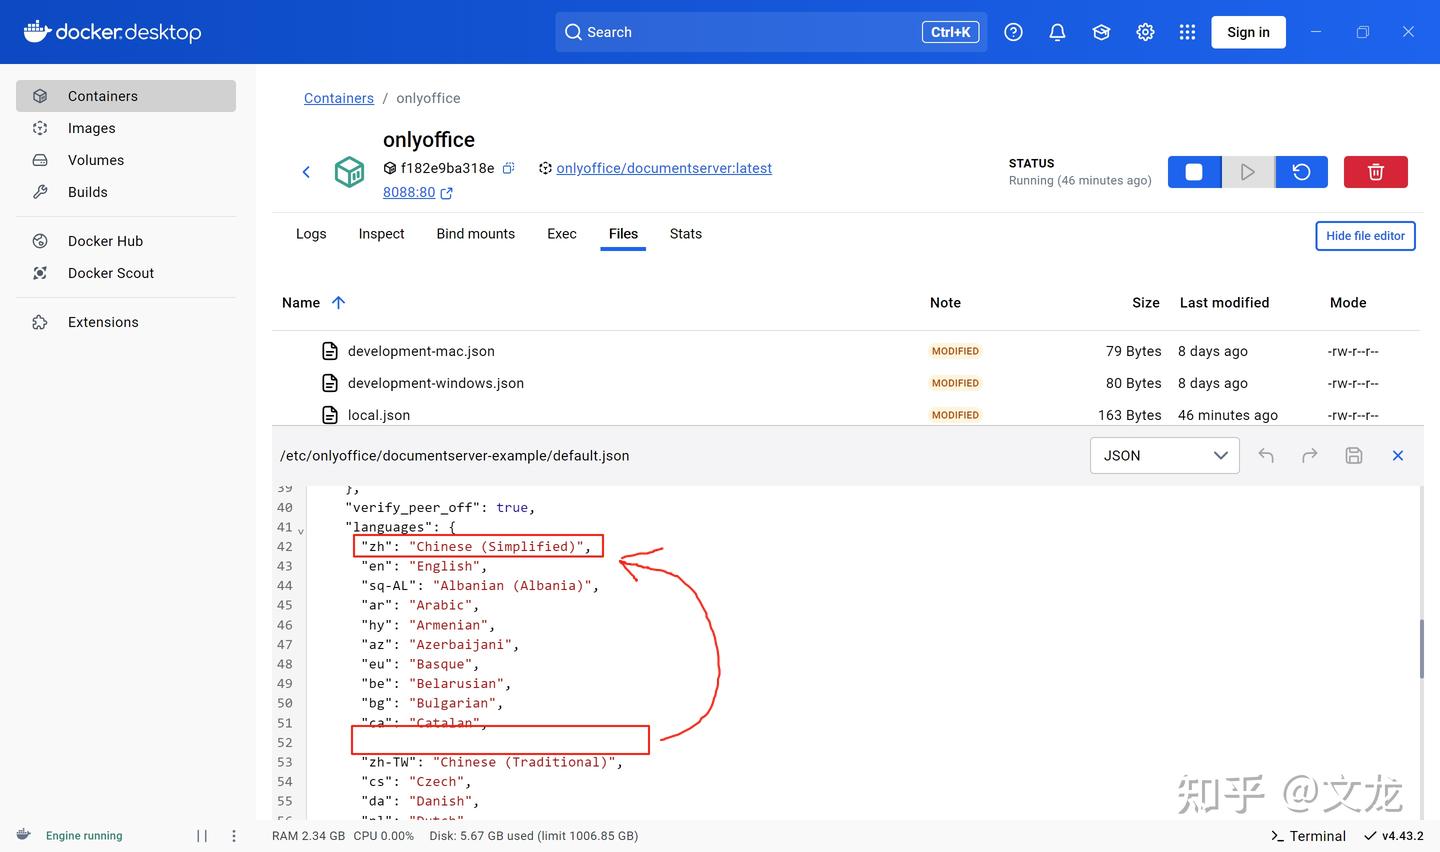The height and width of the screenshot is (852, 1440).
Task: Open Extensions in the sidebar
Action: (x=126, y=322)
